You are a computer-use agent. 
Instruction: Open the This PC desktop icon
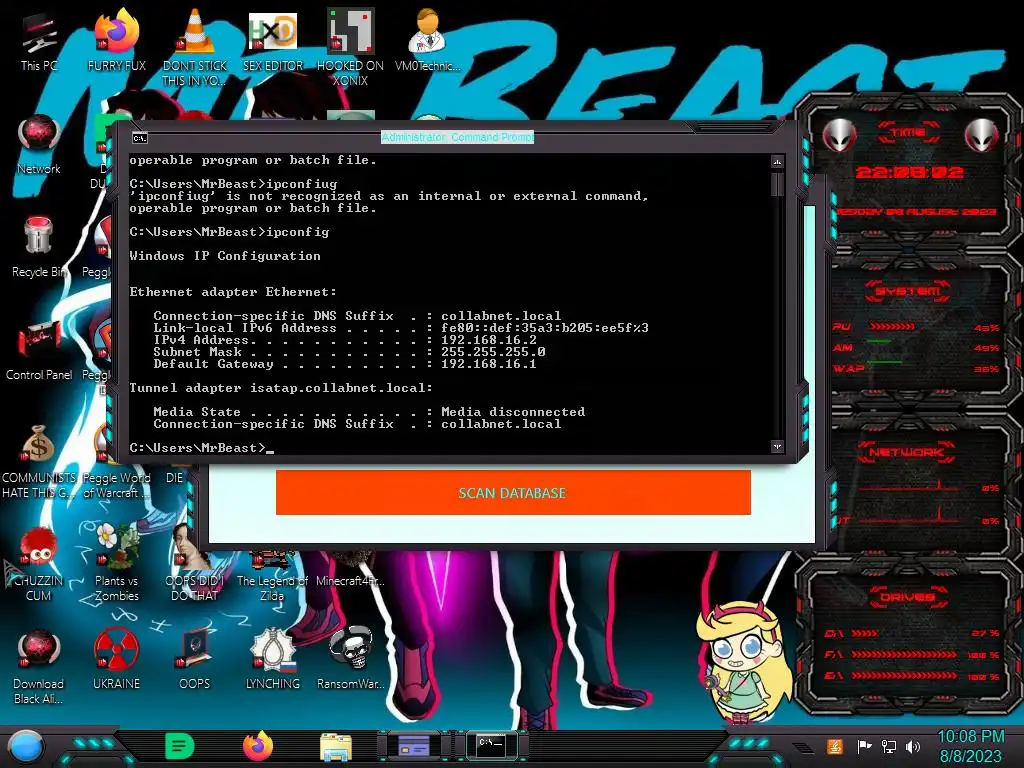[x=39, y=40]
